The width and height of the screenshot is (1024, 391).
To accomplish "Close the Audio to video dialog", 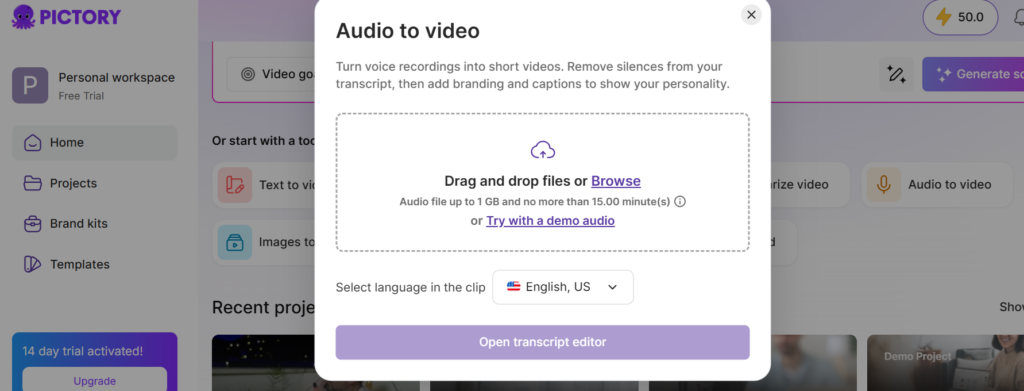I will point(751,14).
